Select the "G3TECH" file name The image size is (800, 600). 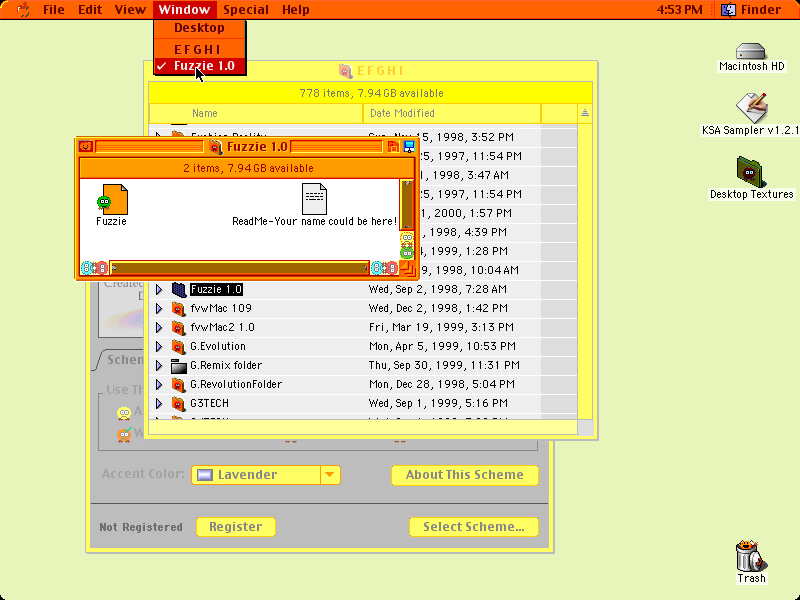pyautogui.click(x=209, y=404)
